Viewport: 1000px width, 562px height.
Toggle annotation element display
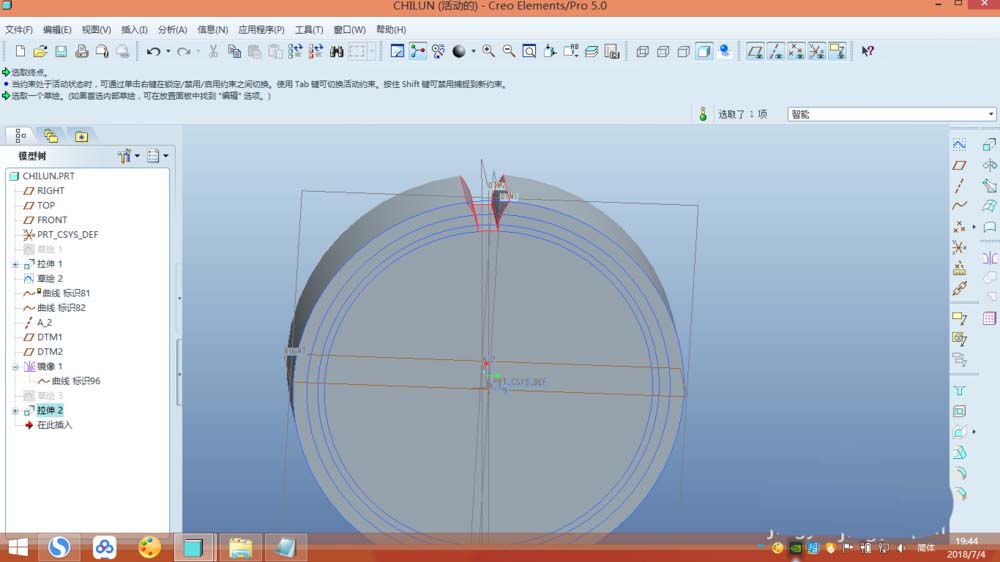point(837,51)
